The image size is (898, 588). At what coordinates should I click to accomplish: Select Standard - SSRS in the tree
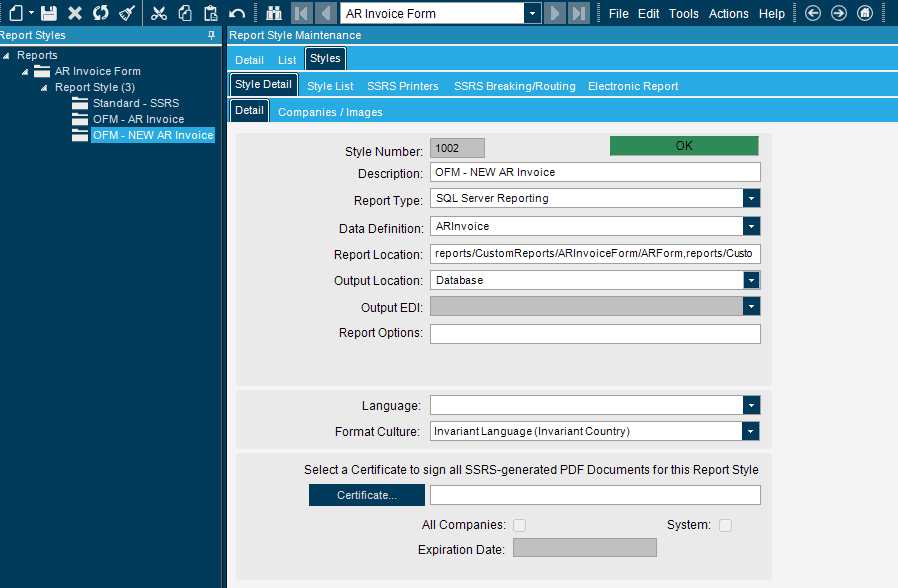pyautogui.click(x=136, y=103)
